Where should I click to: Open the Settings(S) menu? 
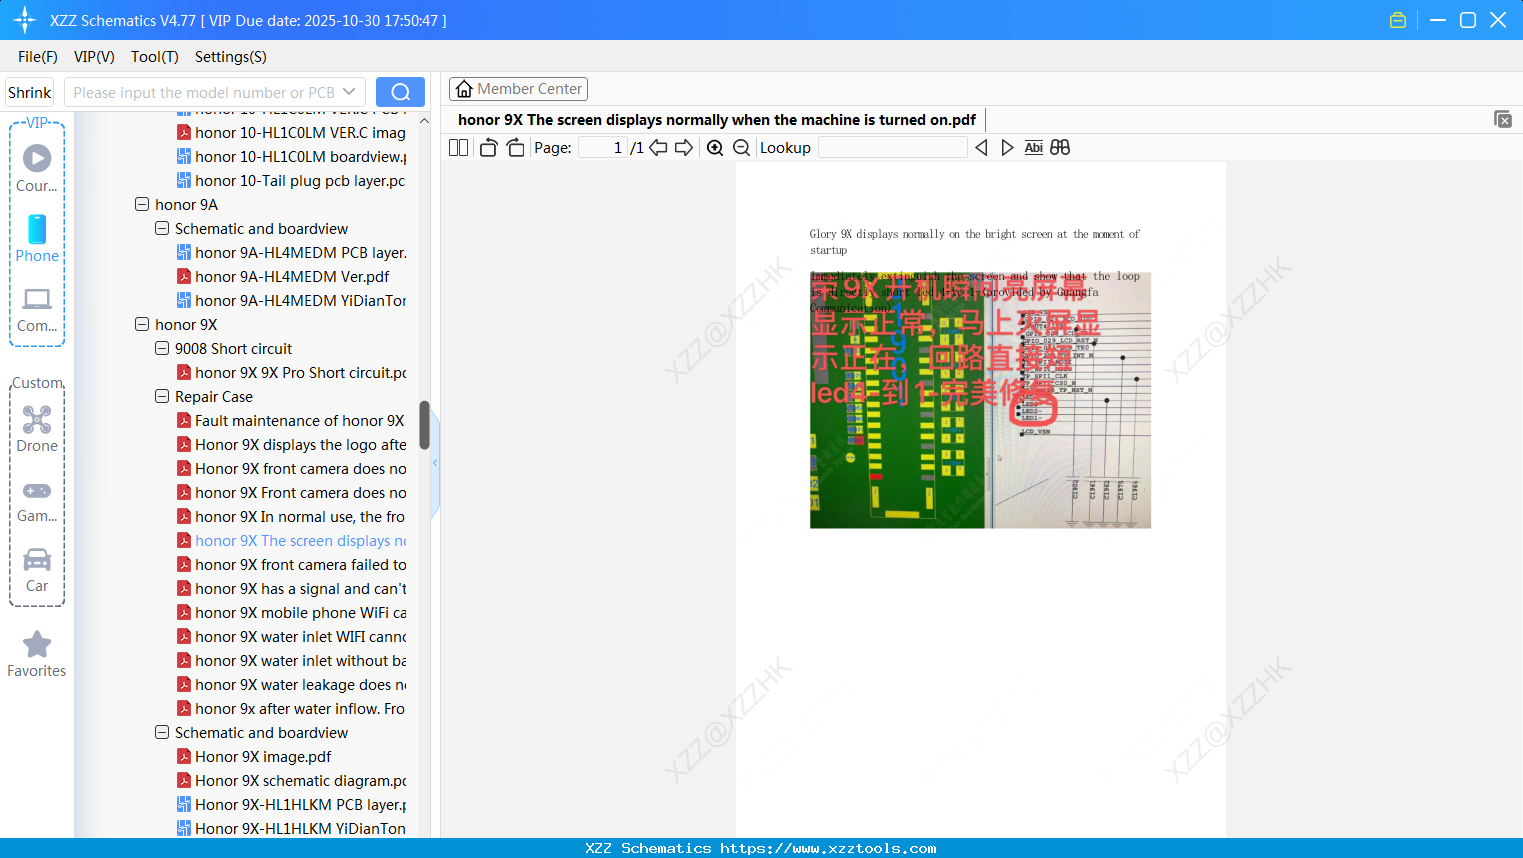231,56
